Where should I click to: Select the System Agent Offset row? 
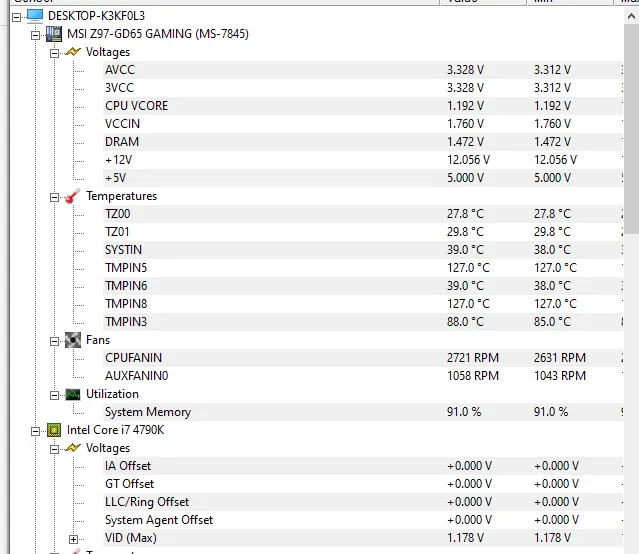click(x=363, y=520)
